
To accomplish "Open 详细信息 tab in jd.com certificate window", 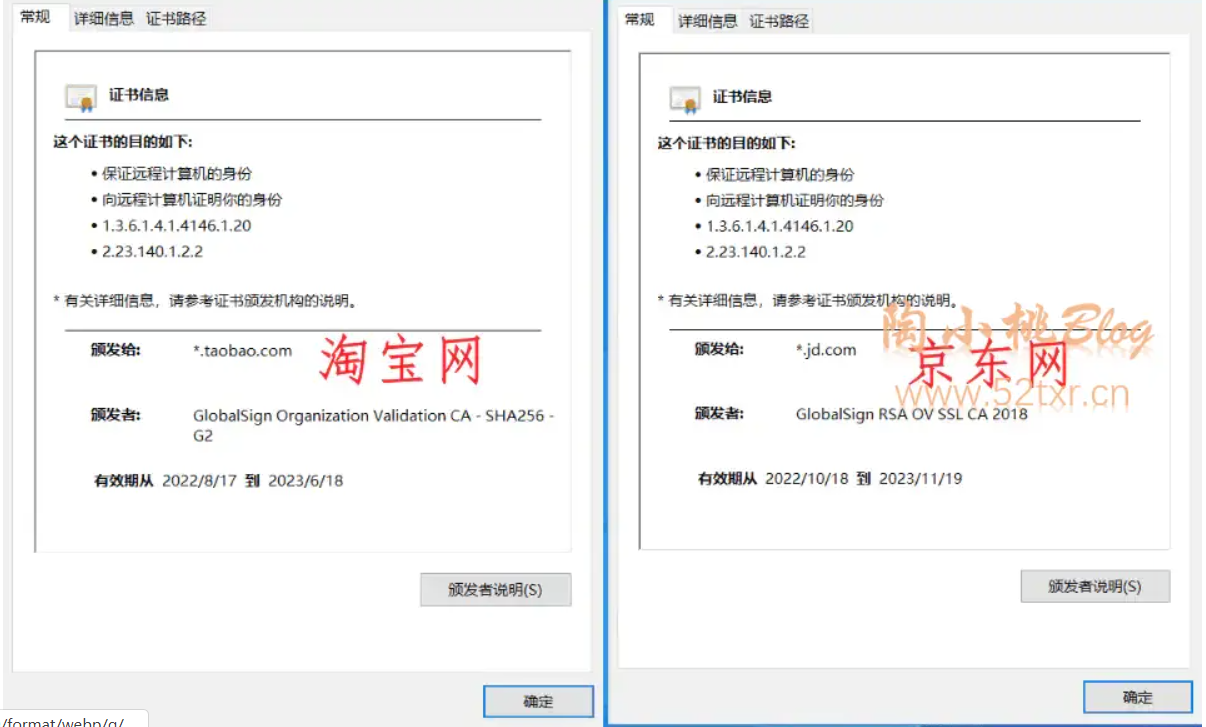I will pyautogui.click(x=707, y=21).
